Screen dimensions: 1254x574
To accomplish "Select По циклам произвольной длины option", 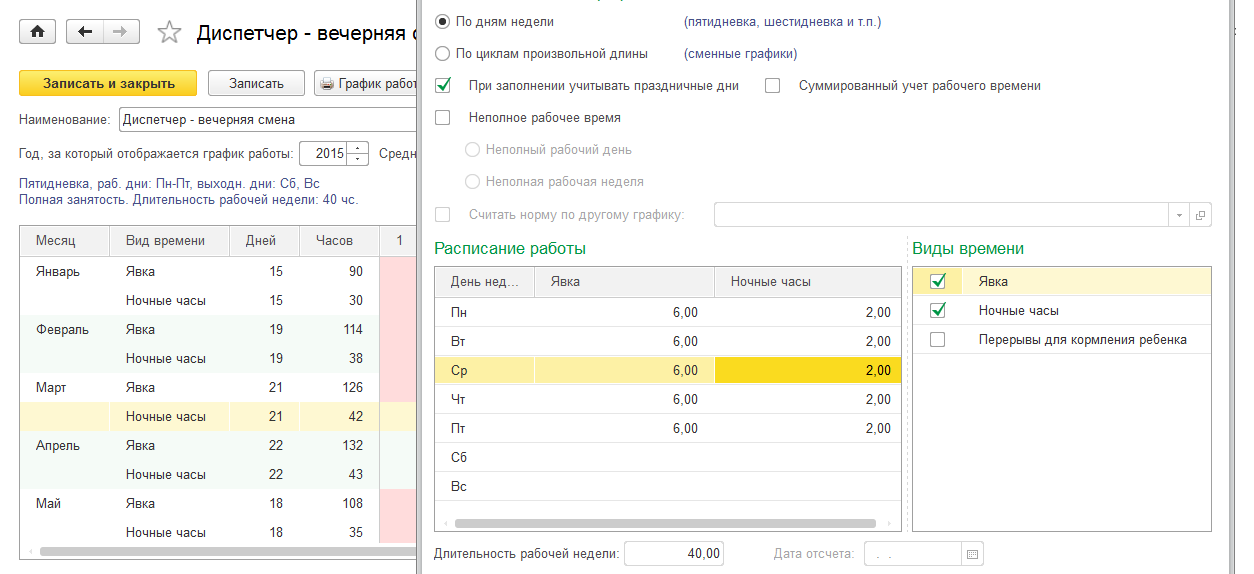I will coord(442,54).
